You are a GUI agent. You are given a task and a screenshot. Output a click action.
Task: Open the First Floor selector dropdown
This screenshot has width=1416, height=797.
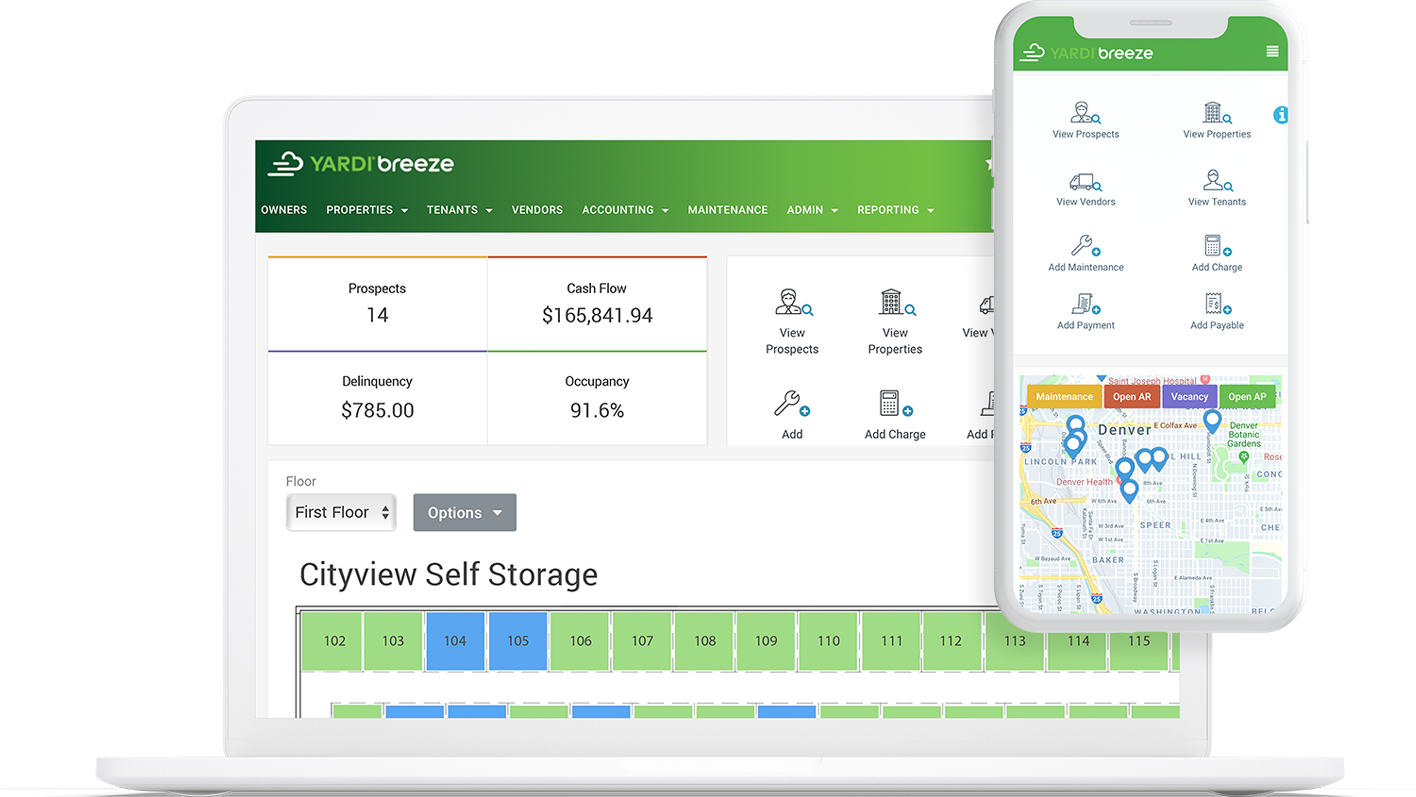click(x=341, y=512)
